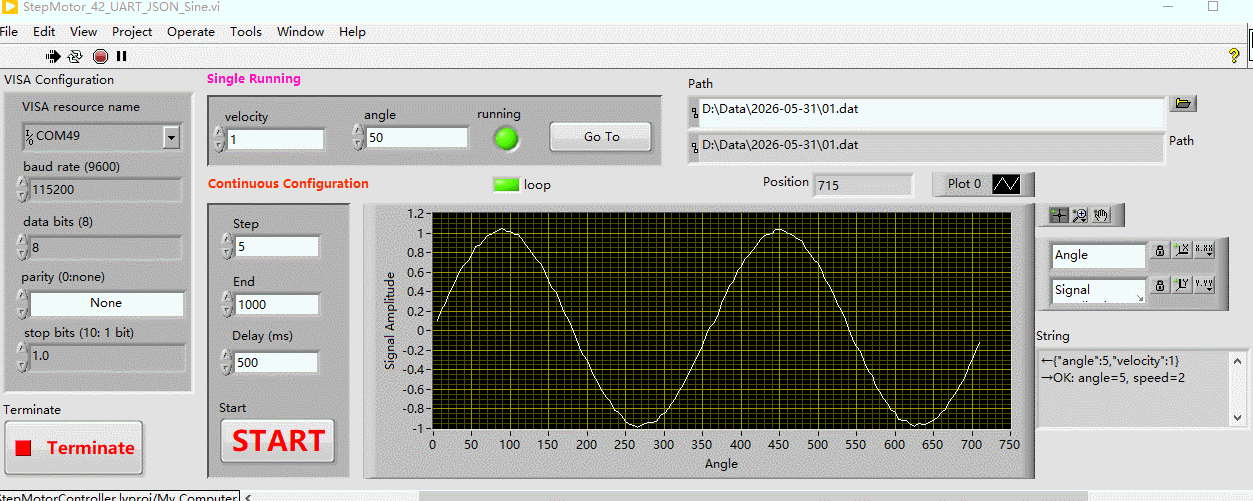Open the Y-axis format options icon
This screenshot has width=1253, height=501.
1205,285
